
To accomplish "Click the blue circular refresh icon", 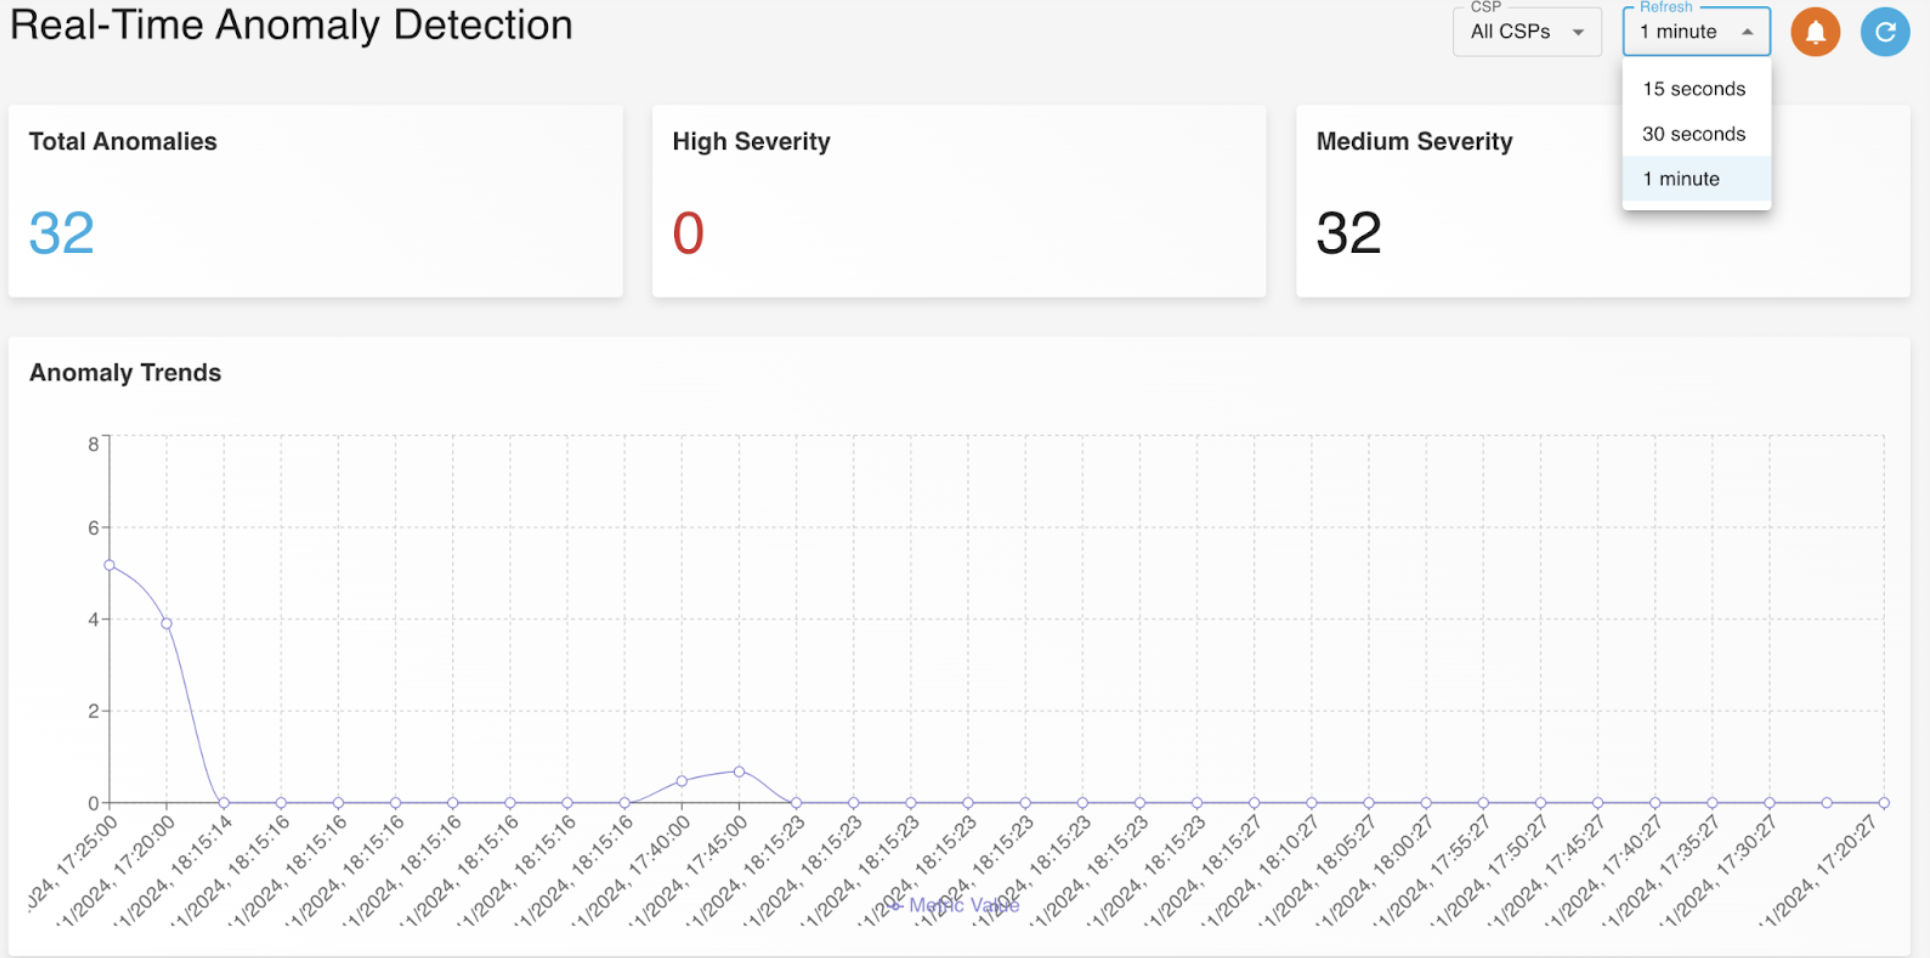I will coord(1885,32).
